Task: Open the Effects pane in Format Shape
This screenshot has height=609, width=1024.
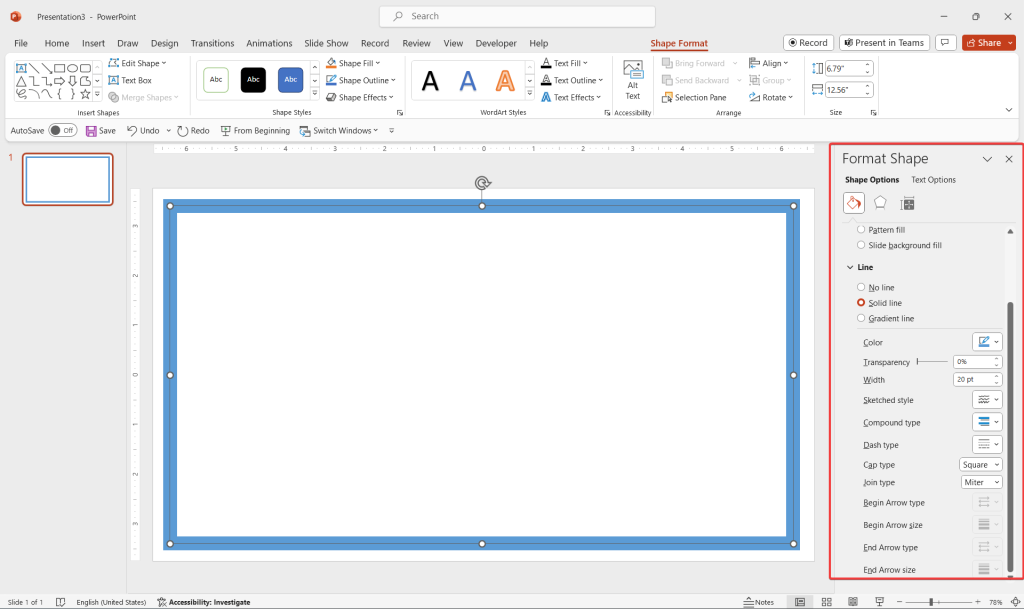Action: click(880, 202)
